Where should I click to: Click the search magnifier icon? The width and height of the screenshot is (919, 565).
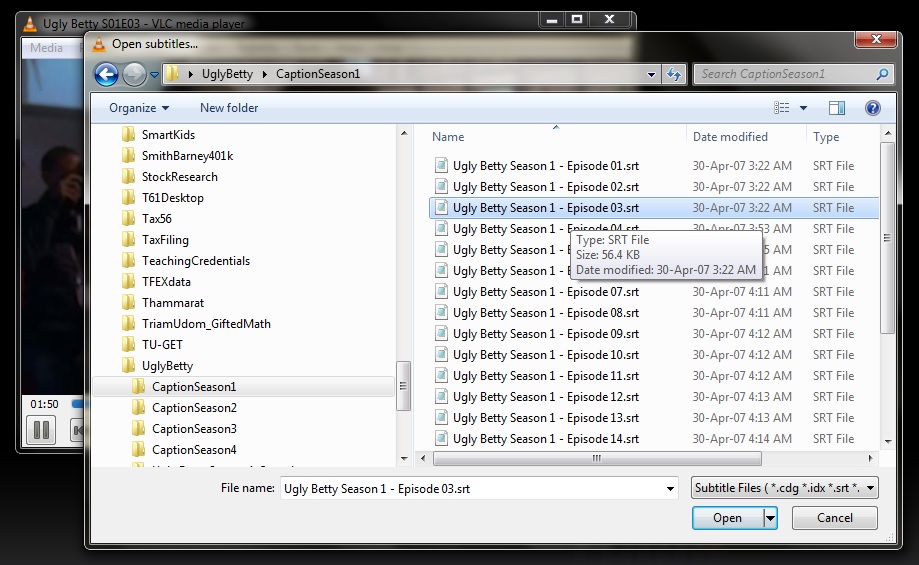coord(882,74)
